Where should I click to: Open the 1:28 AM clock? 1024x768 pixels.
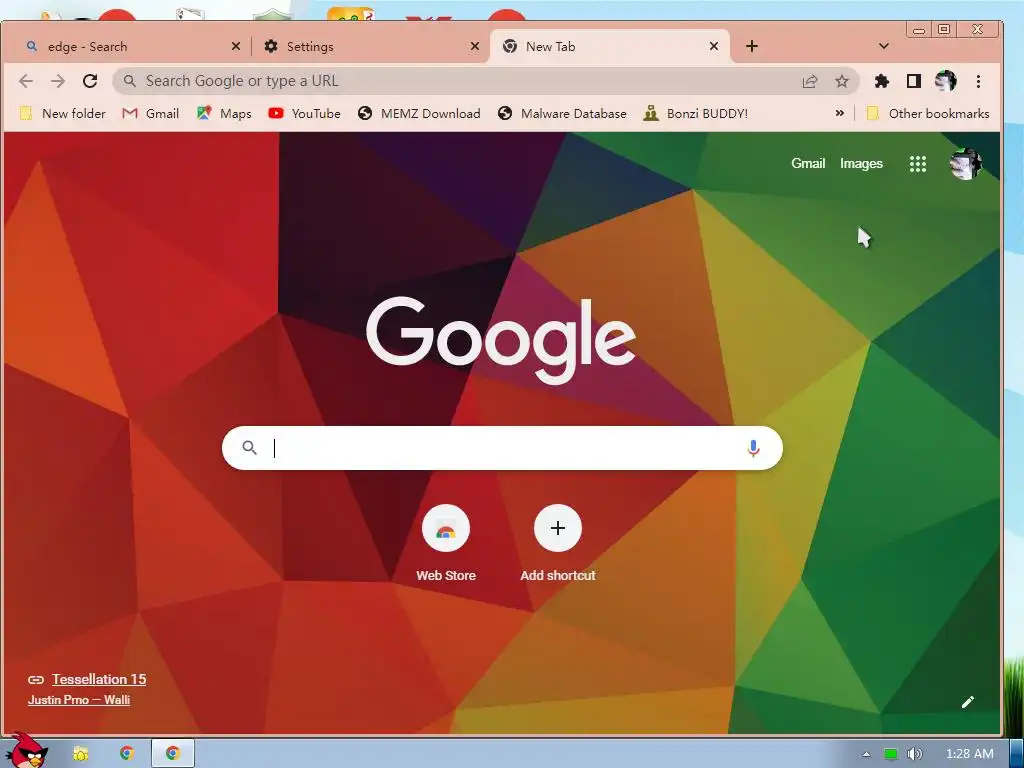tap(969, 754)
